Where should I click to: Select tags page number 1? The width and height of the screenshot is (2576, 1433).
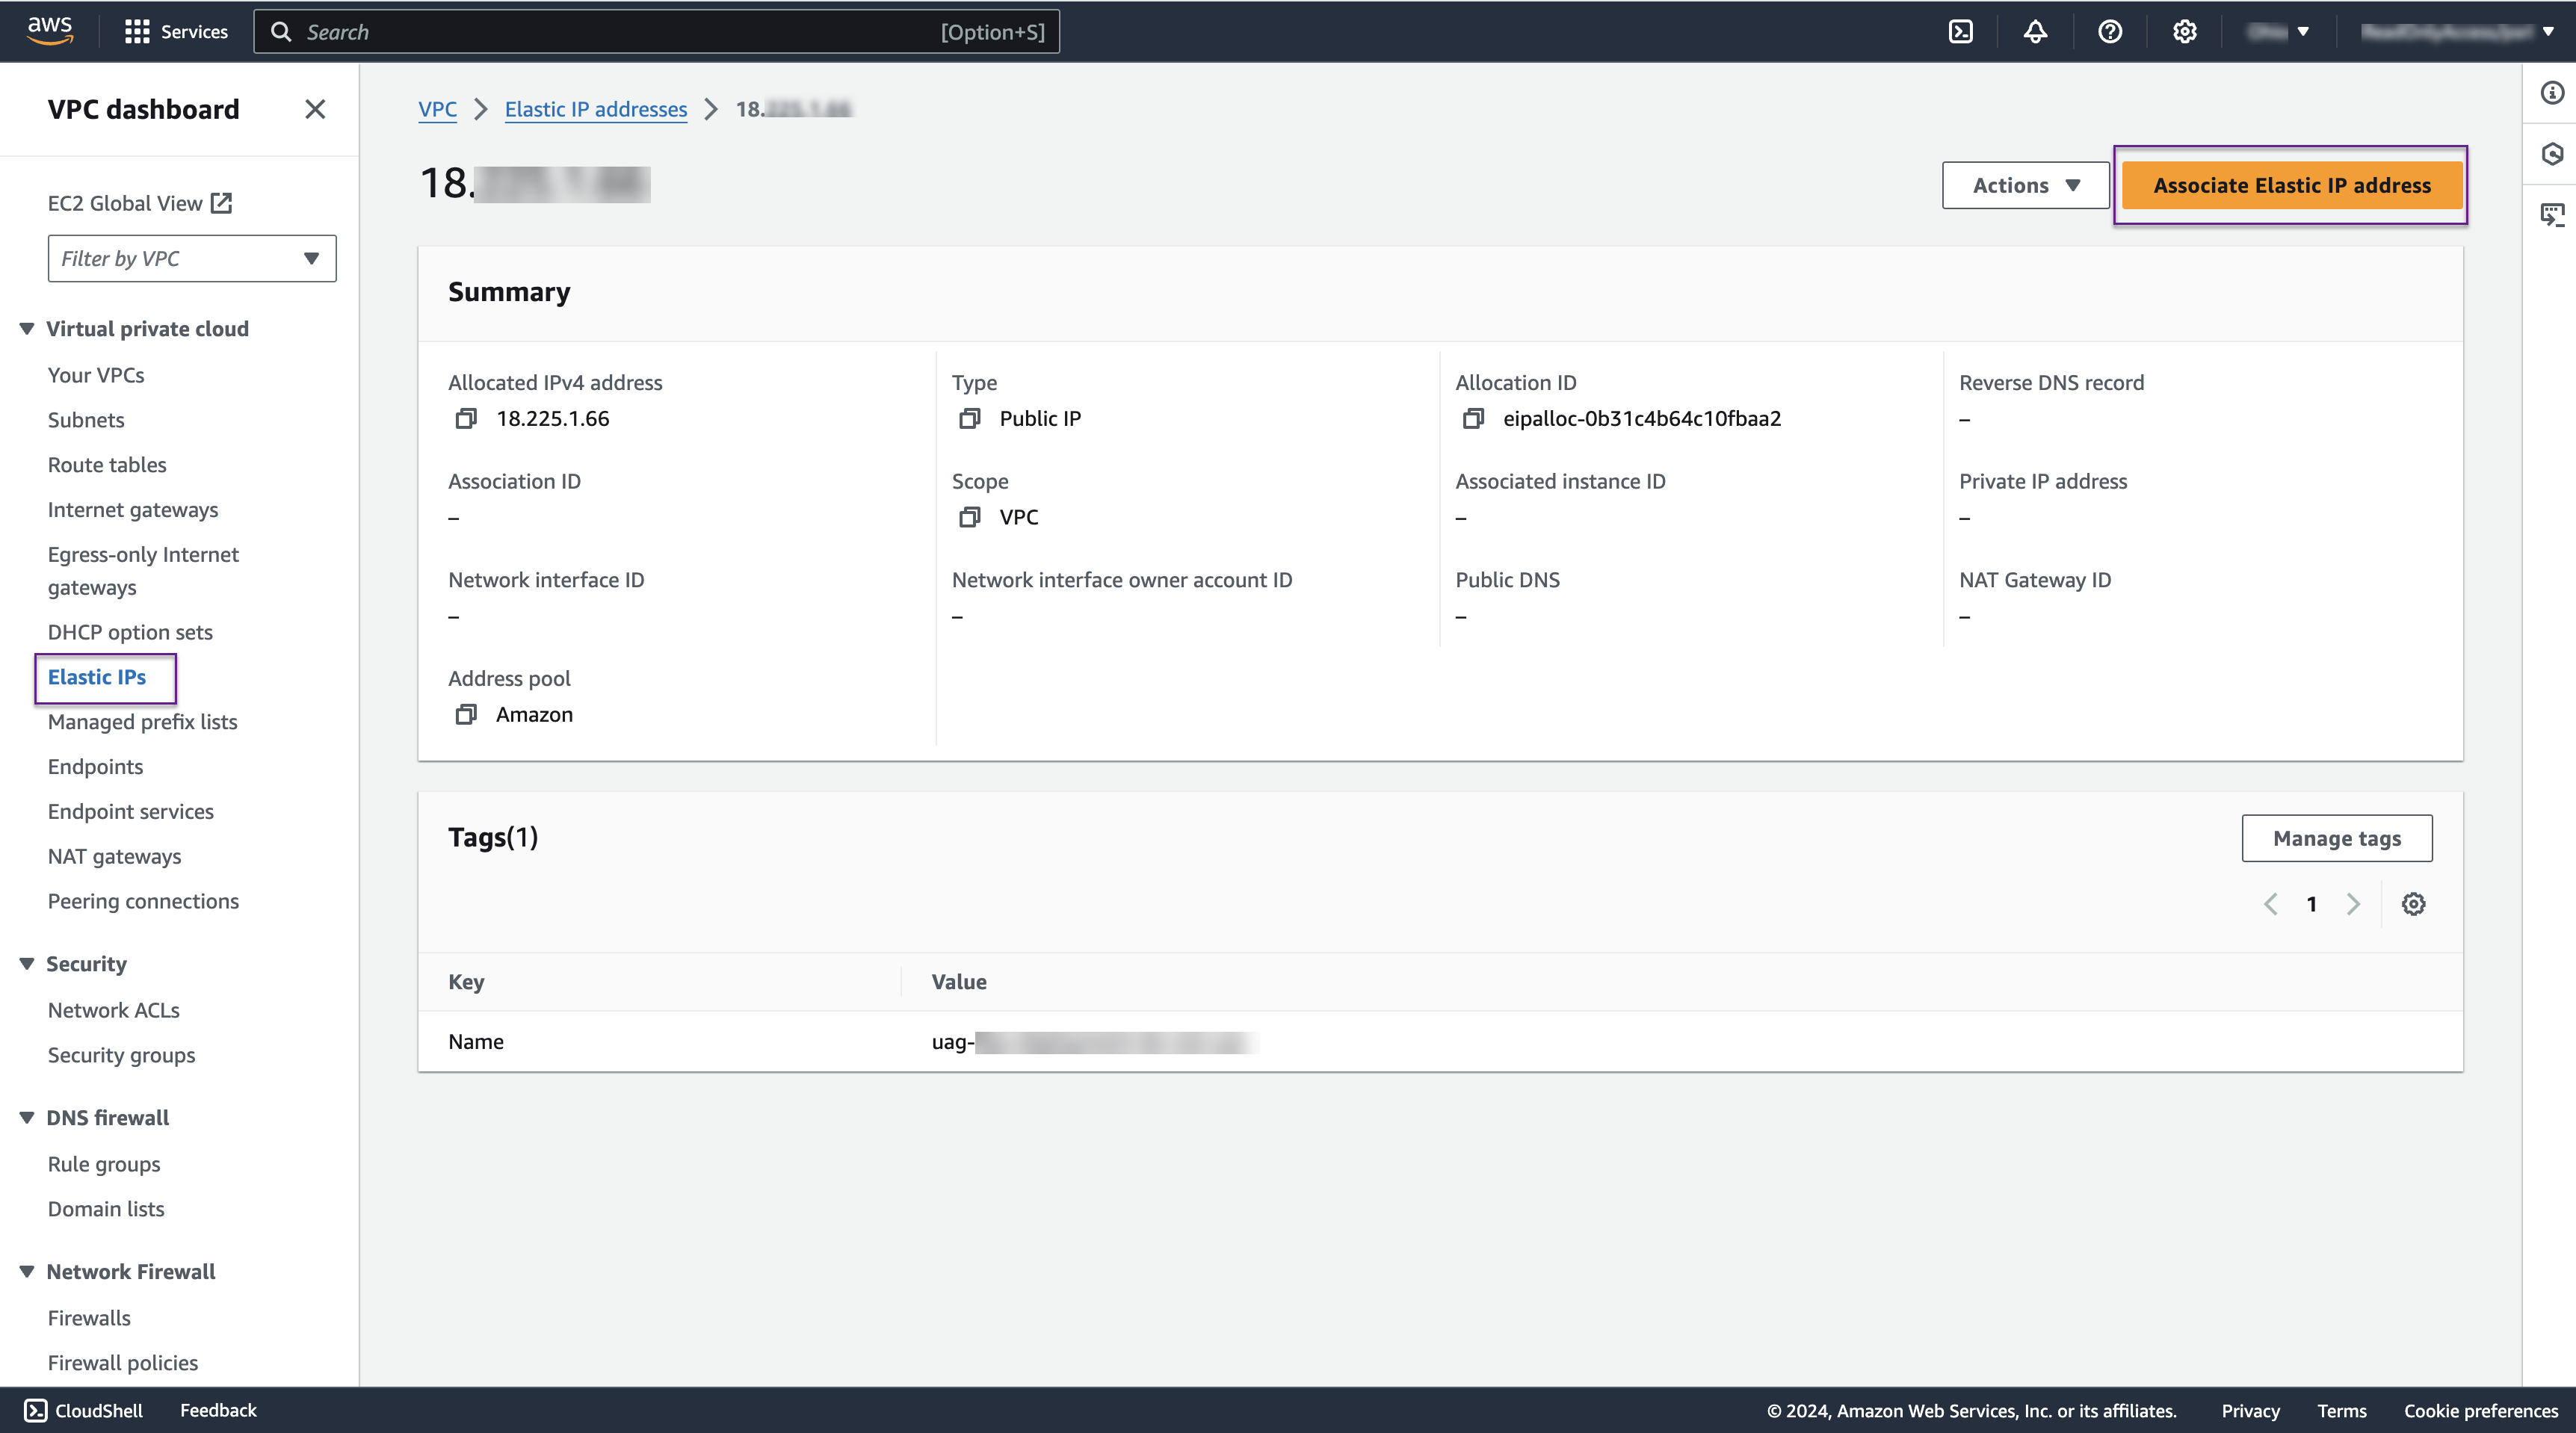point(2312,904)
